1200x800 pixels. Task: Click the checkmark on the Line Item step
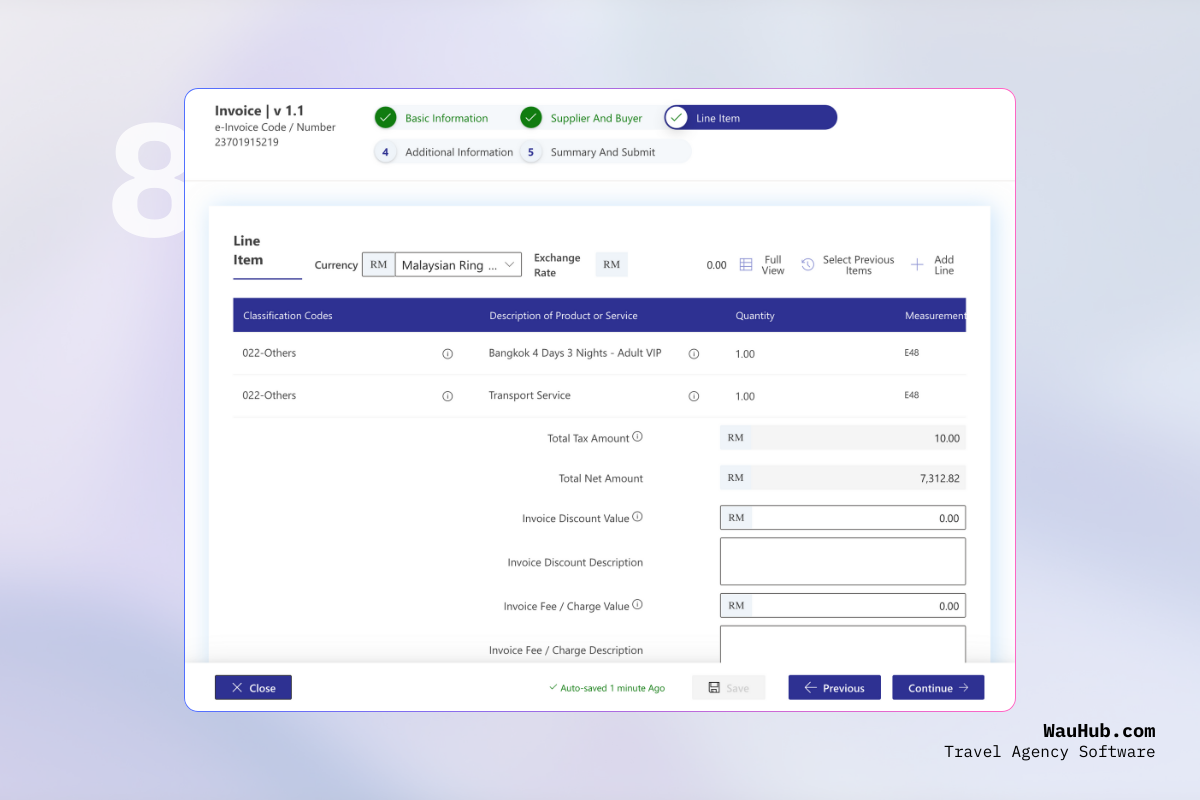coord(677,117)
